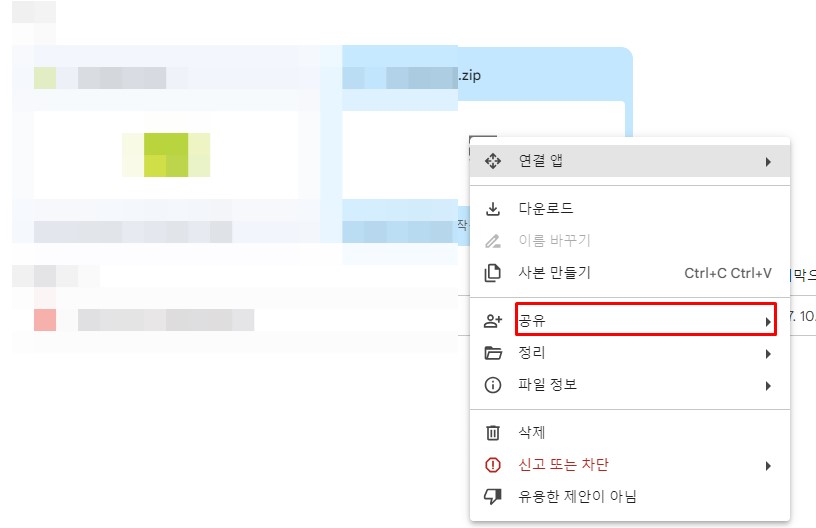Expand the 연결 앱 submenu arrow

[x=768, y=162]
